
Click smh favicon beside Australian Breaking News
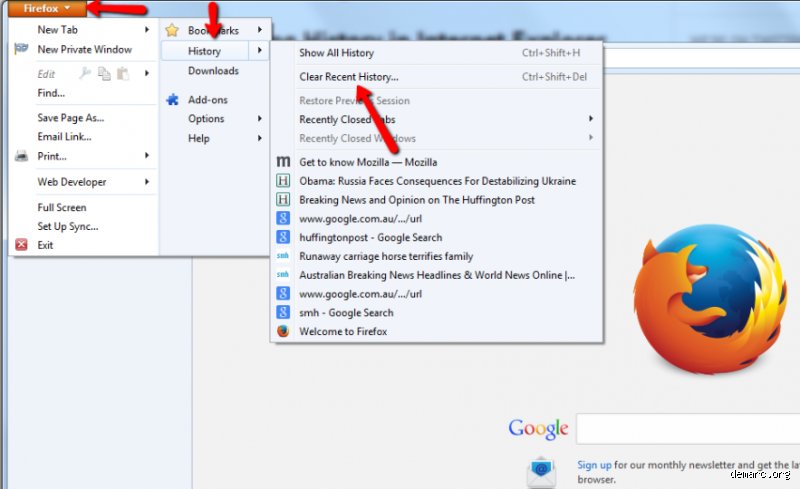[283, 275]
